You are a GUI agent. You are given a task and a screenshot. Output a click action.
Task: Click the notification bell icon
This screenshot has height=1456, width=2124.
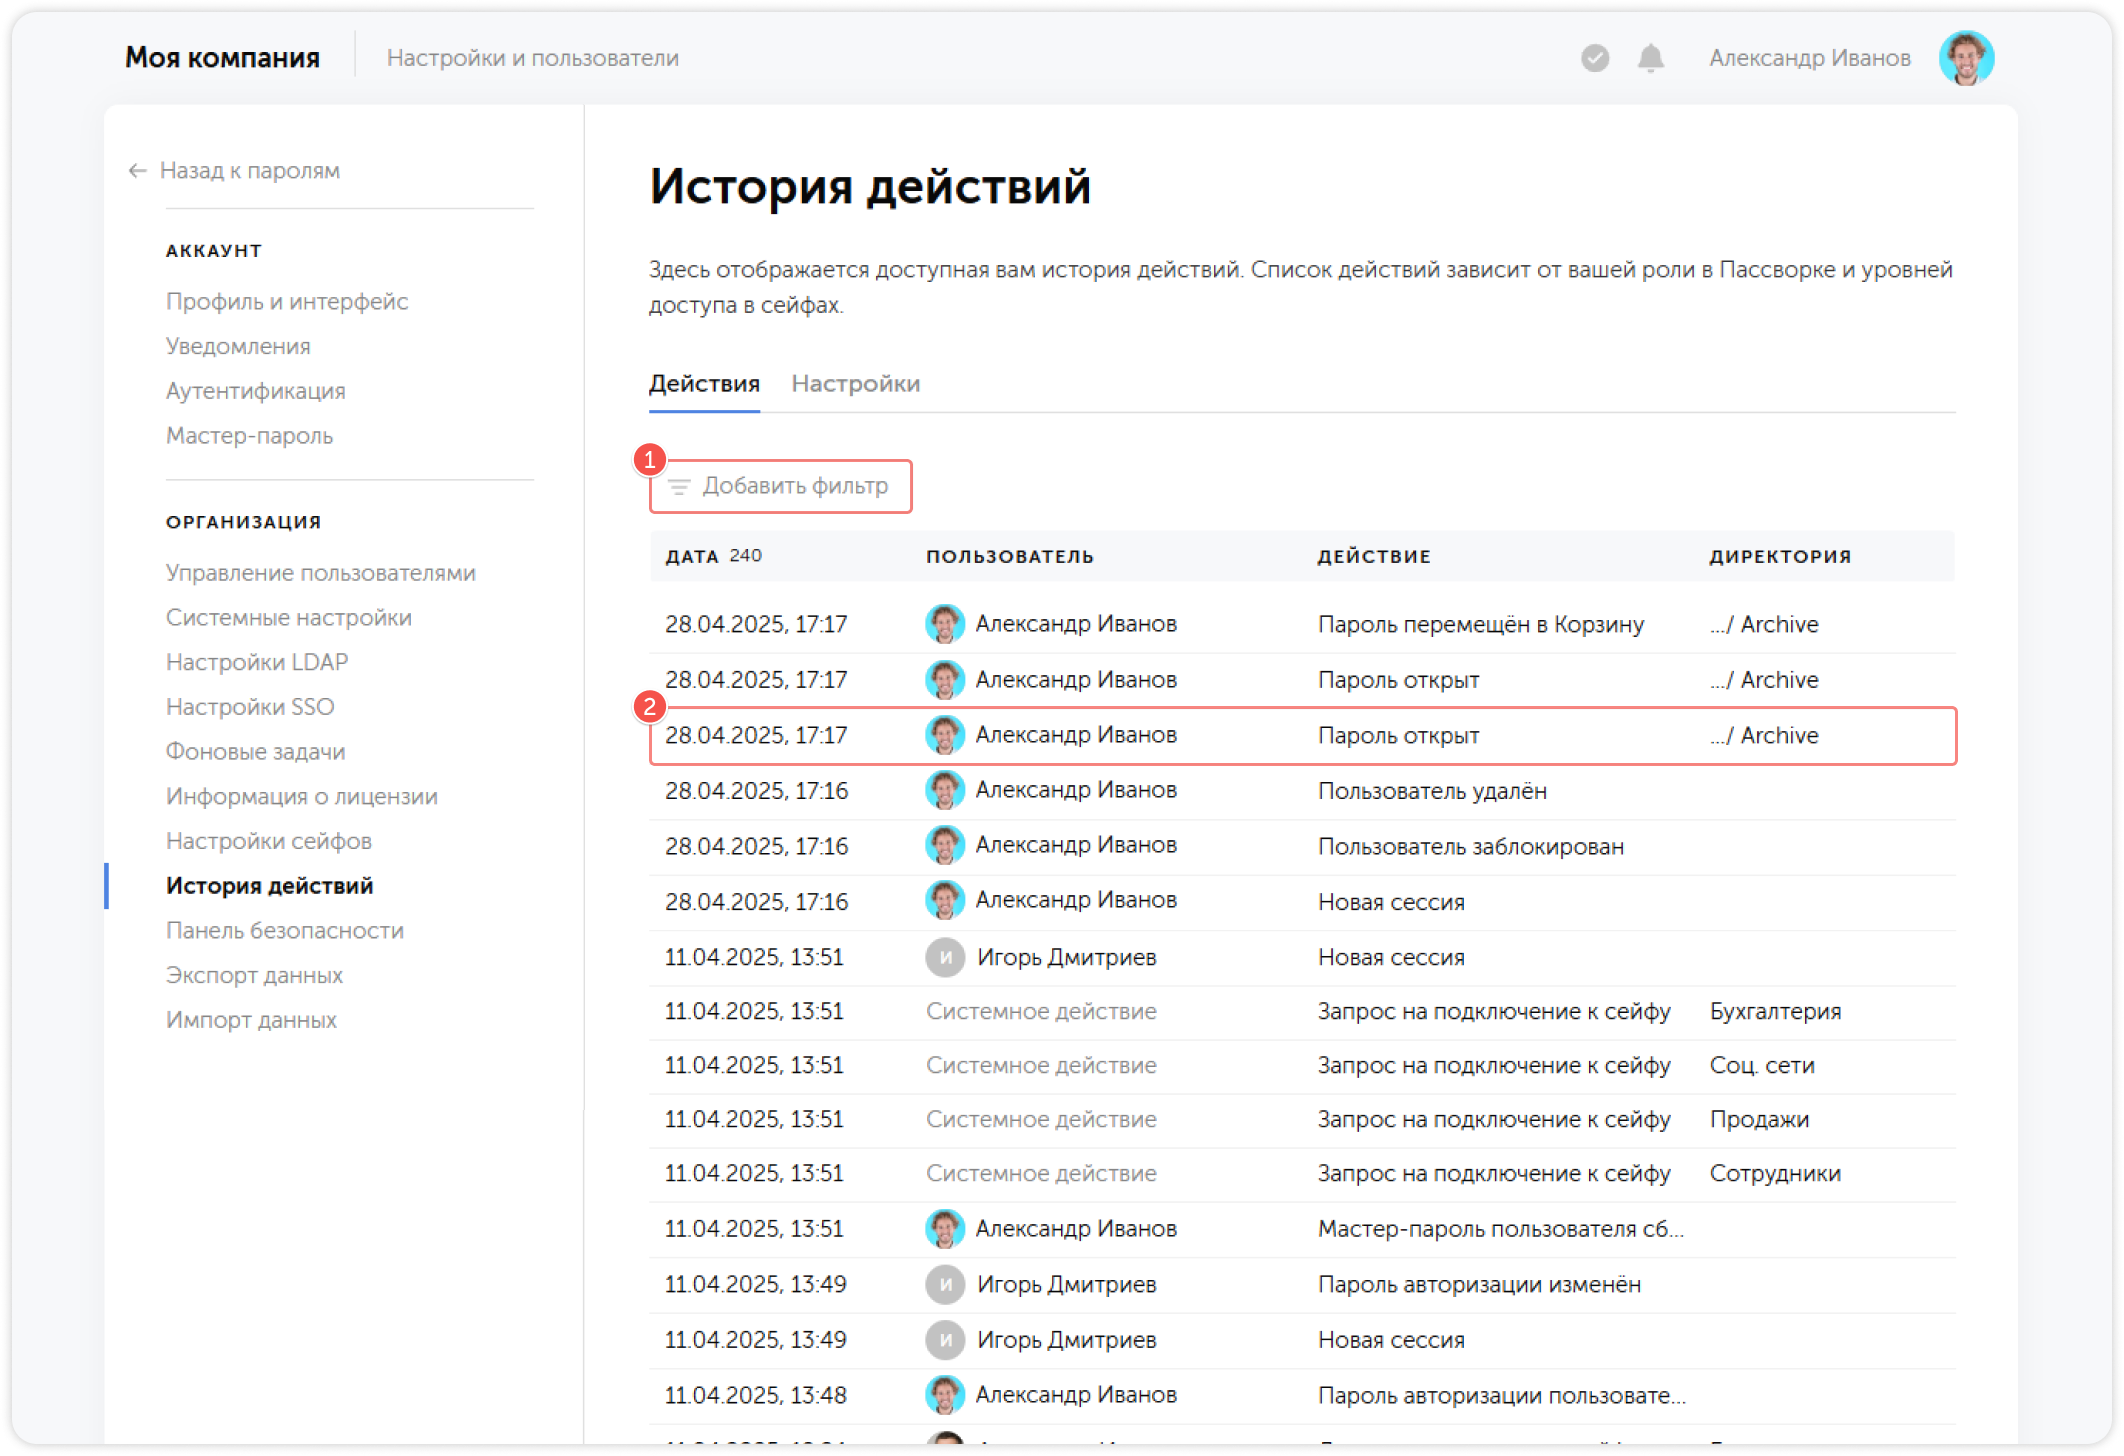tap(1650, 59)
